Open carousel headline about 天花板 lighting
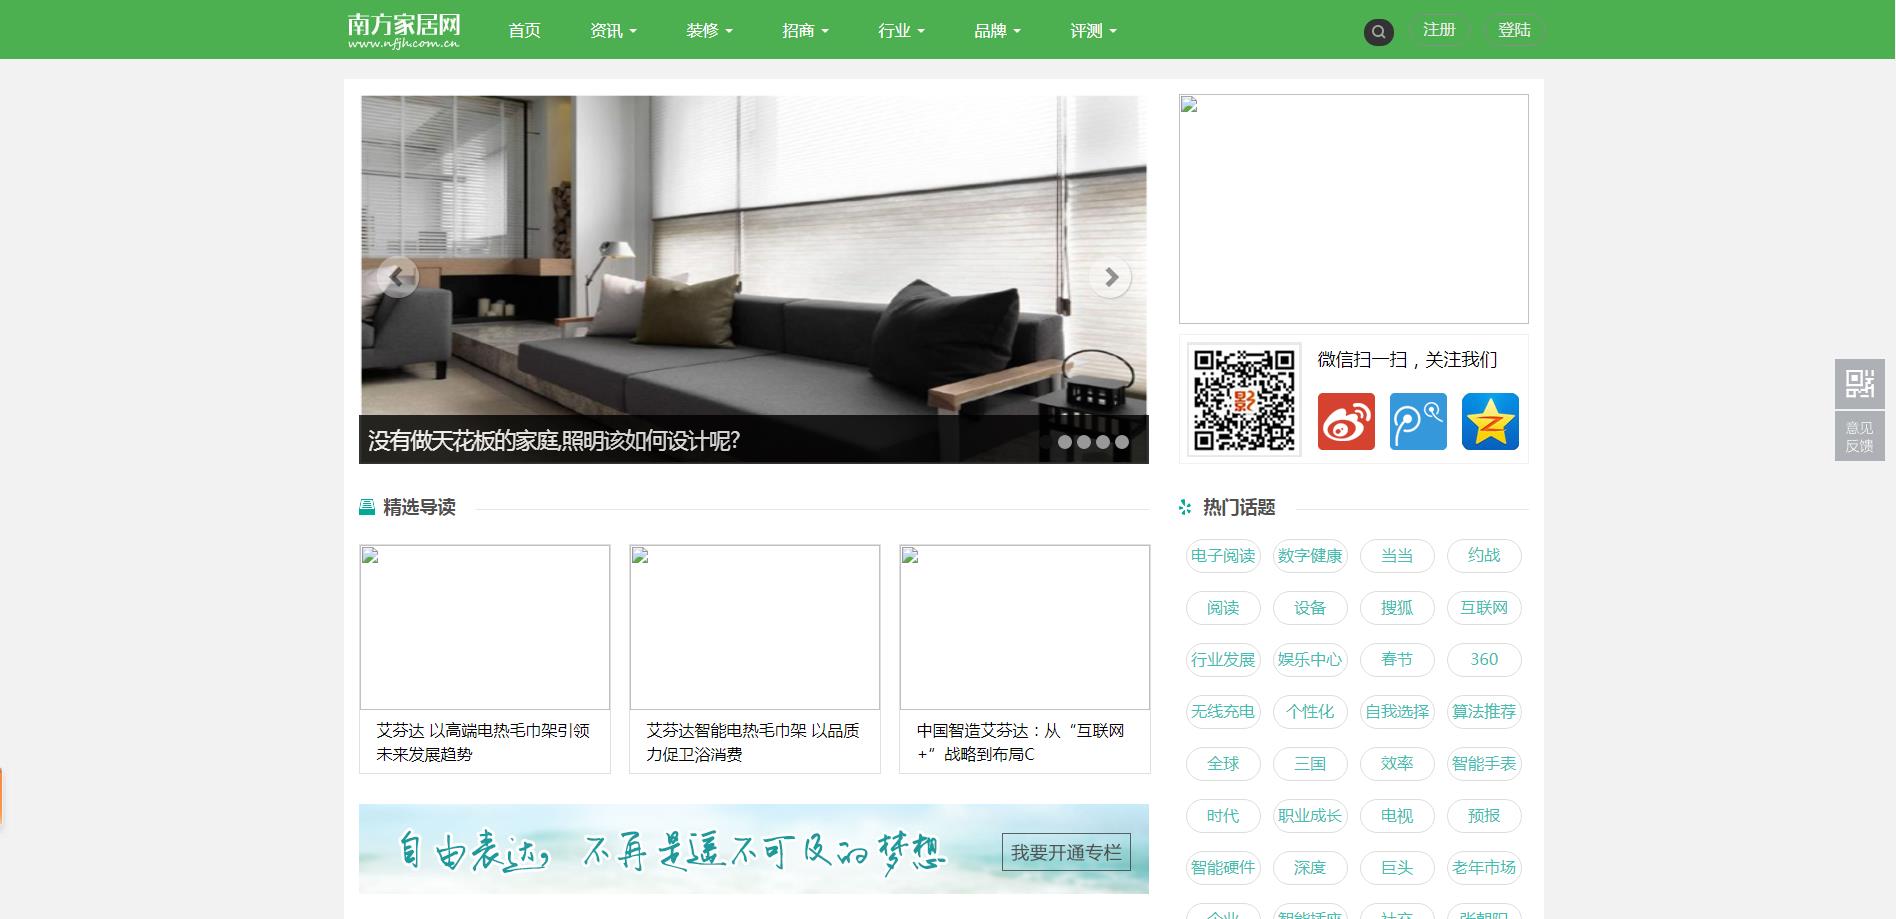Image resolution: width=1896 pixels, height=919 pixels. pyautogui.click(x=554, y=441)
